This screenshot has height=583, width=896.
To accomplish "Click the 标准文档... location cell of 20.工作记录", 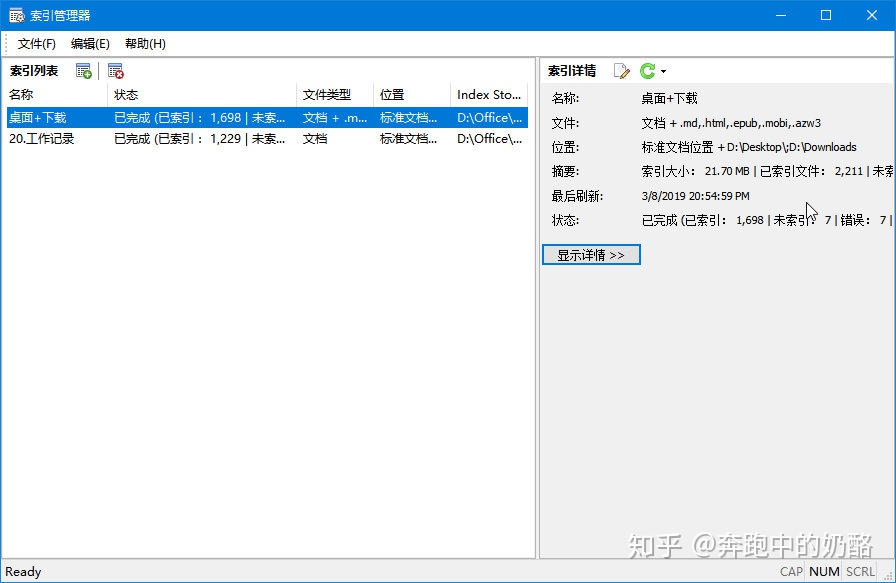I will (409, 139).
